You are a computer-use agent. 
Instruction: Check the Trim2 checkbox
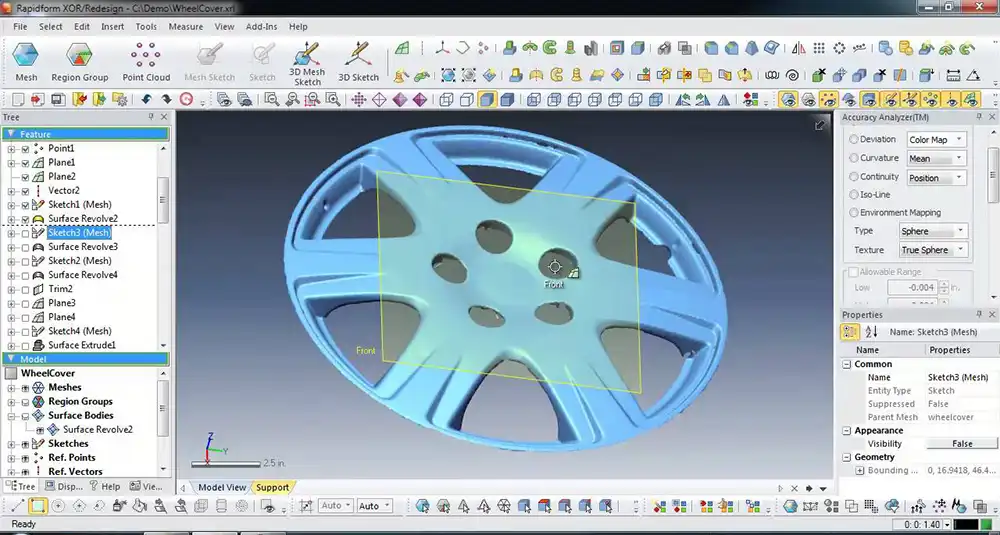[x=25, y=289]
